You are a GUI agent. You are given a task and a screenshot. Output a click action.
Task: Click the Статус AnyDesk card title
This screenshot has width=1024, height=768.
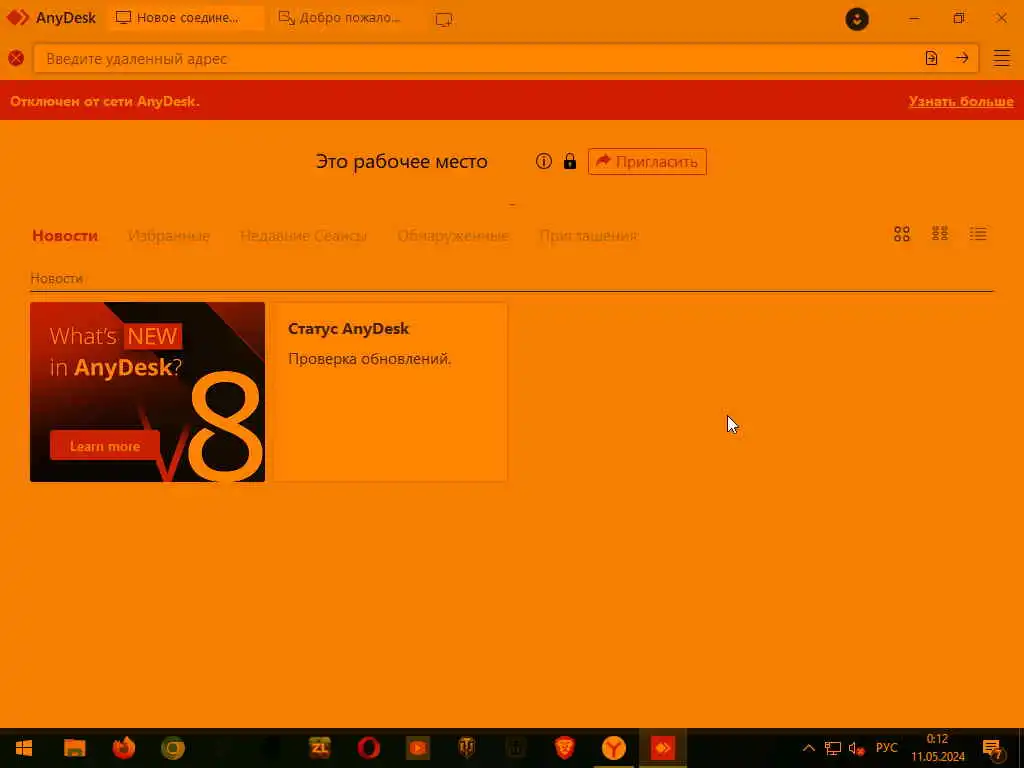point(348,328)
